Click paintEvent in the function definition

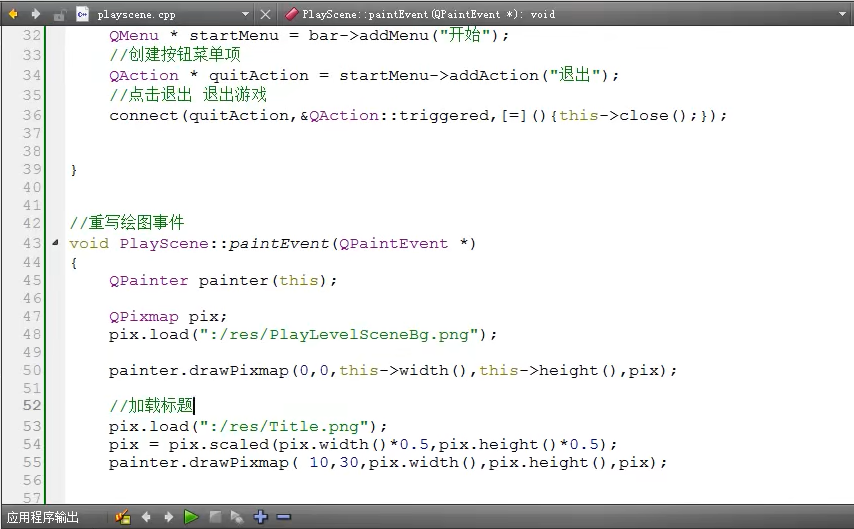(x=278, y=244)
